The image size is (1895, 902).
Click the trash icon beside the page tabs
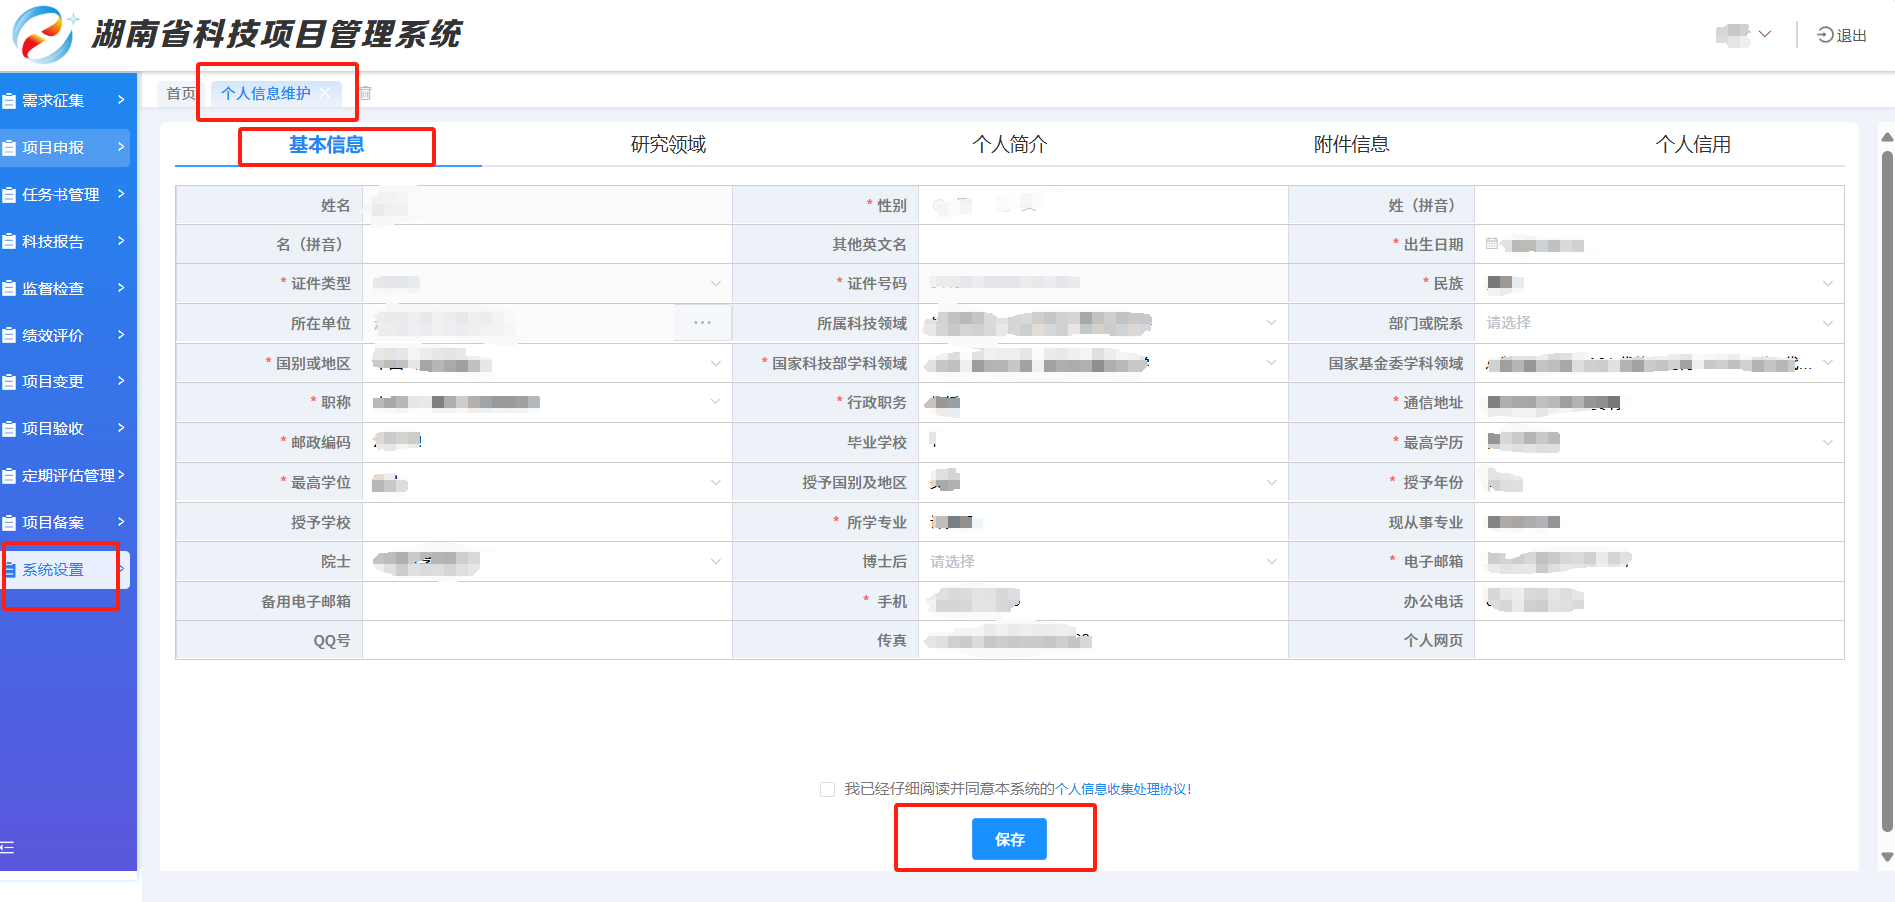(x=366, y=93)
